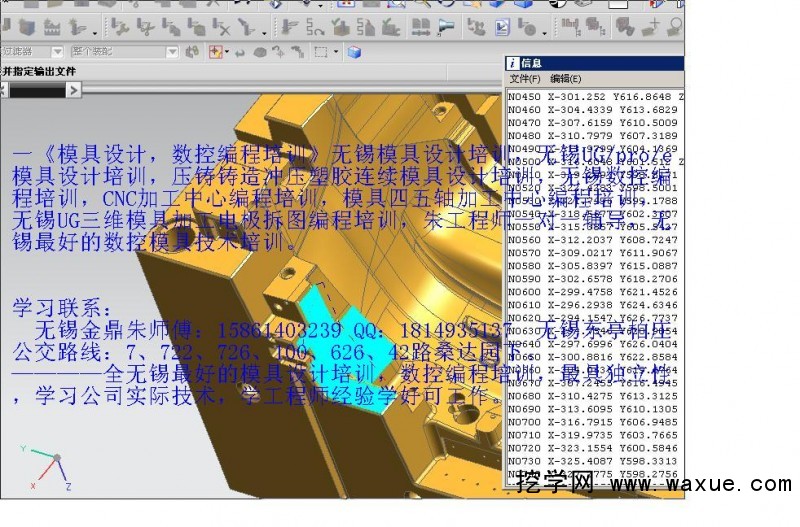Click the blue cube create icon
The image size is (800, 527).
pos(27,27)
